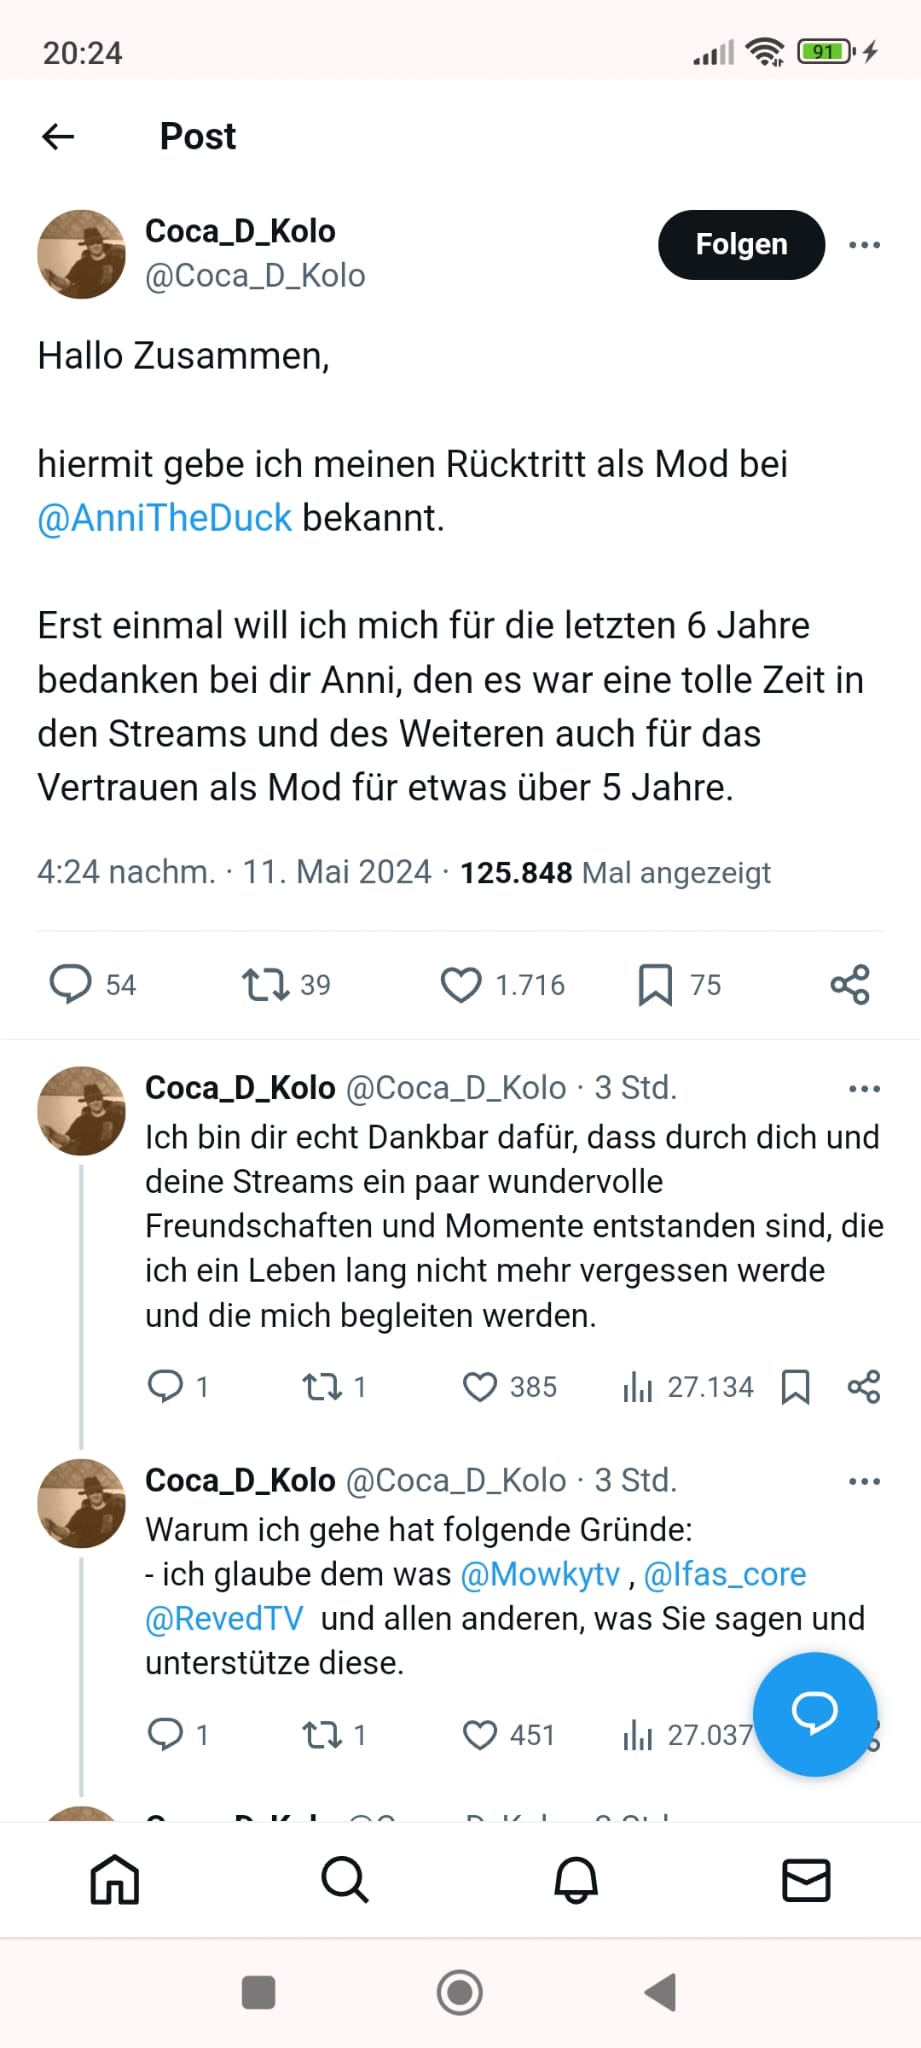Open Coca_D_Kolo's profile picture in header

tap(82, 254)
